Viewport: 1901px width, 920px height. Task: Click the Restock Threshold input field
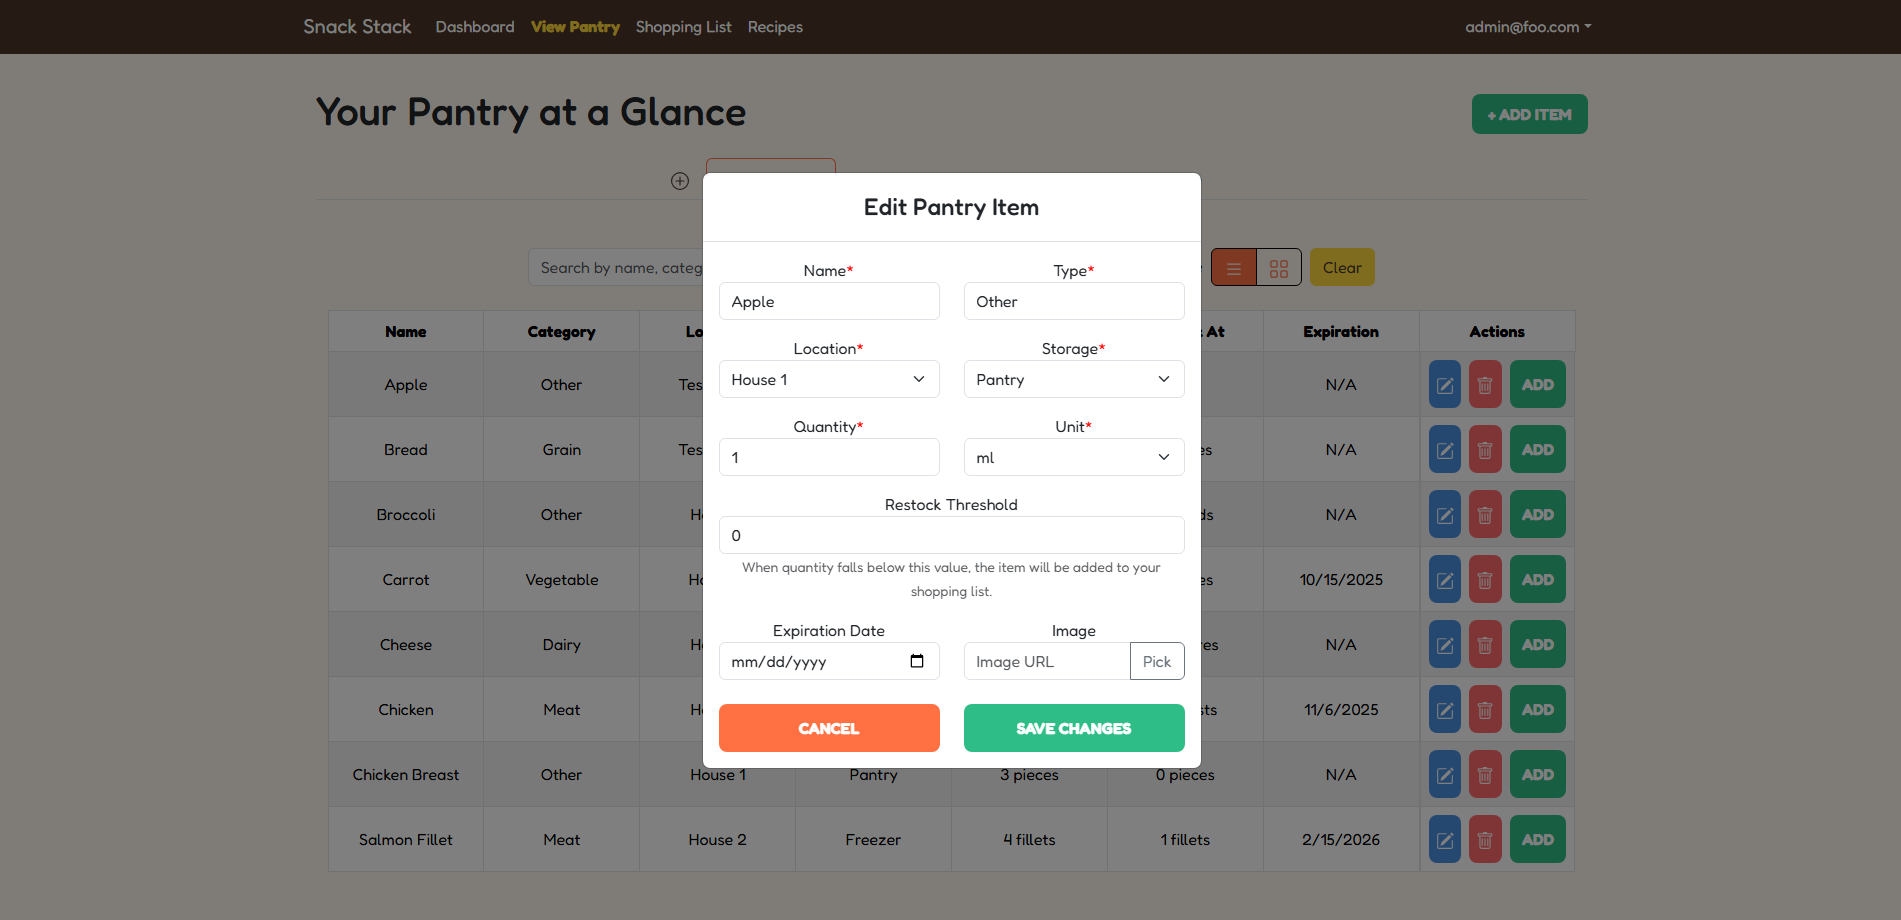[951, 536]
